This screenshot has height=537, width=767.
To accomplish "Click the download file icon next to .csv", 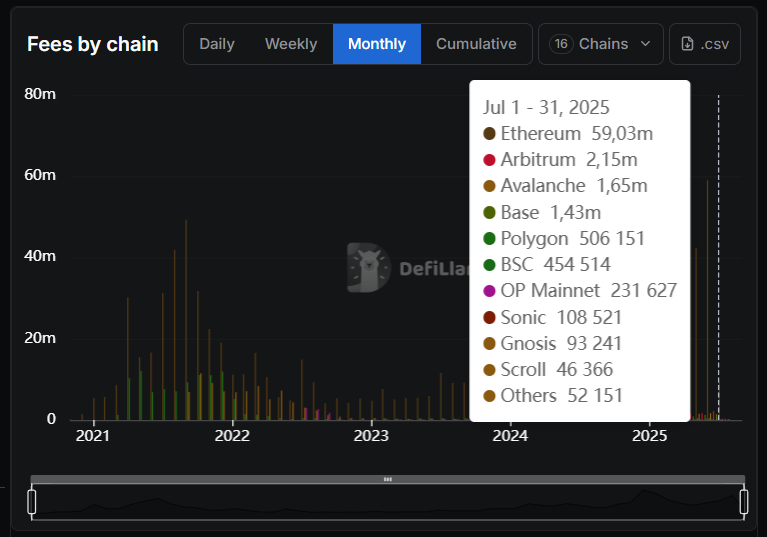I will point(687,44).
